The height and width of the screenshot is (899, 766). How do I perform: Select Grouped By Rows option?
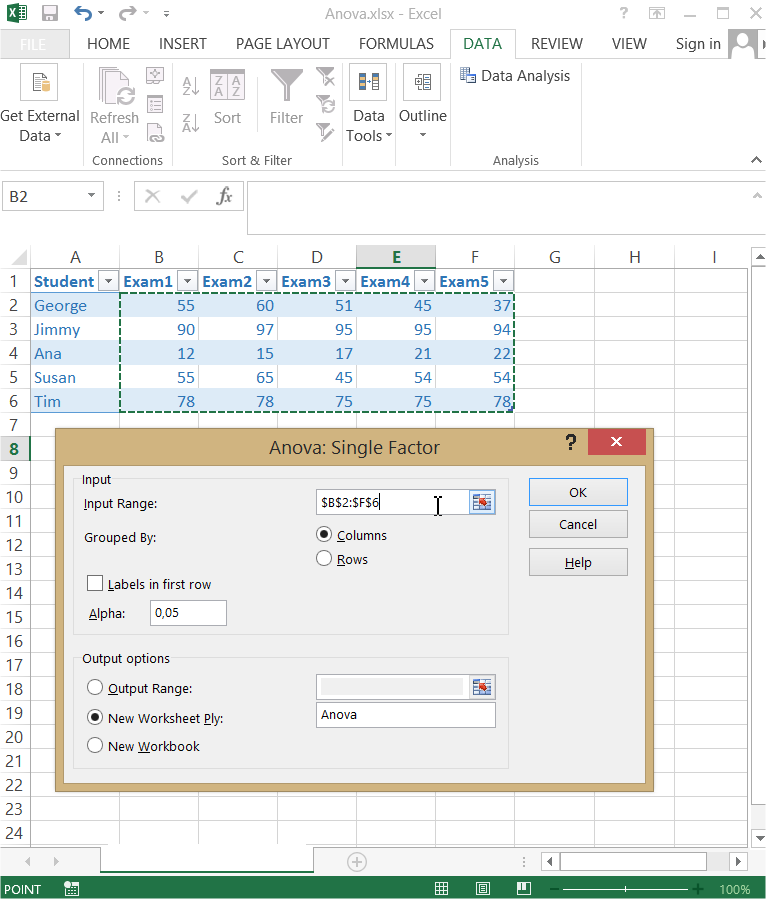(324, 558)
